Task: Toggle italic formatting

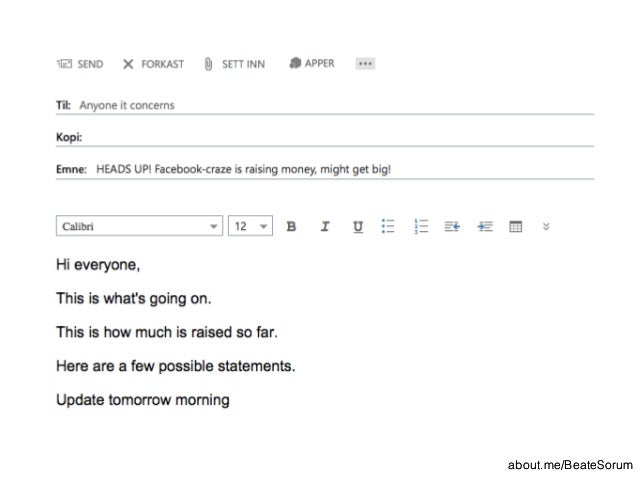Action: click(325, 226)
